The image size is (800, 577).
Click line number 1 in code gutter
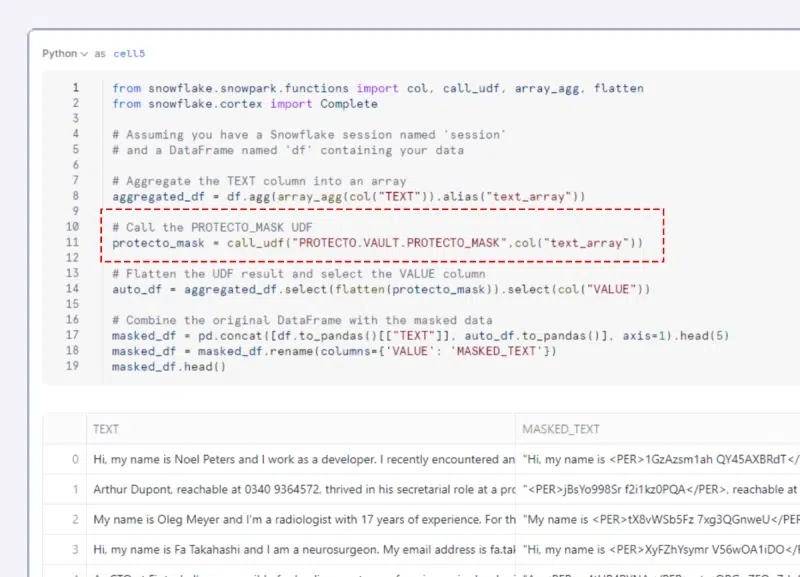click(75, 88)
